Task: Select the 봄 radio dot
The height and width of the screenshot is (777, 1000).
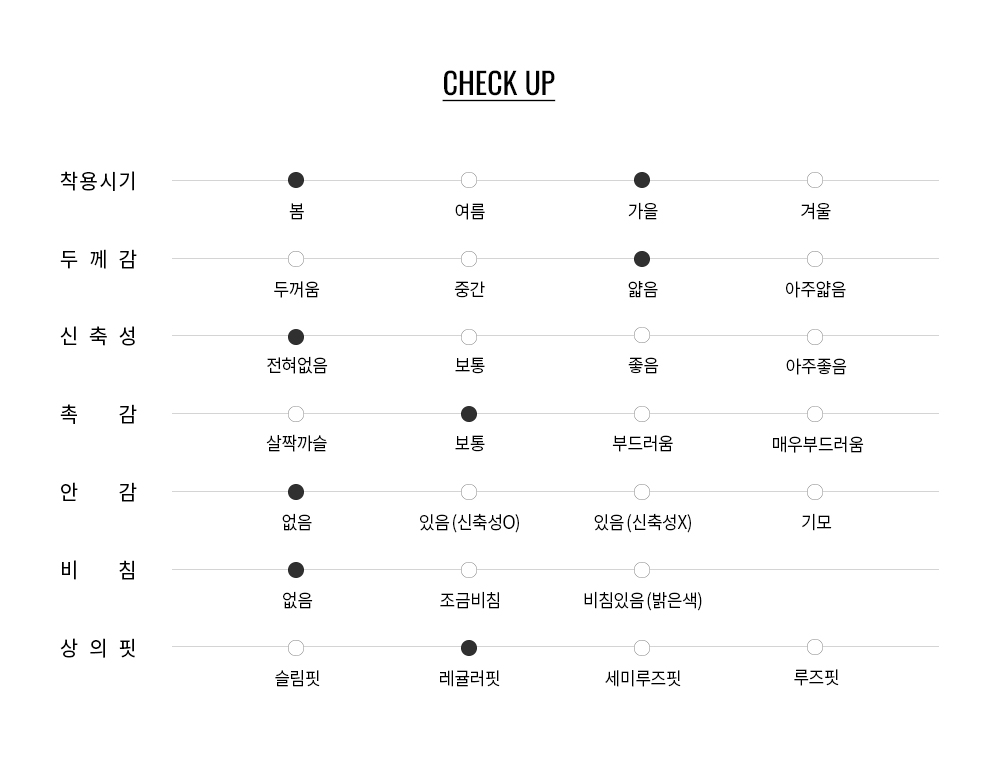Action: [296, 180]
